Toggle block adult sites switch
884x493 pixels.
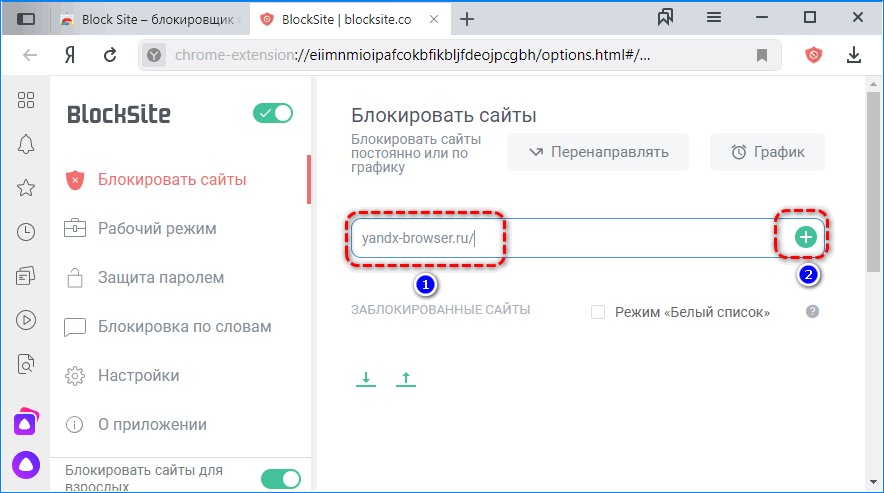point(281,479)
